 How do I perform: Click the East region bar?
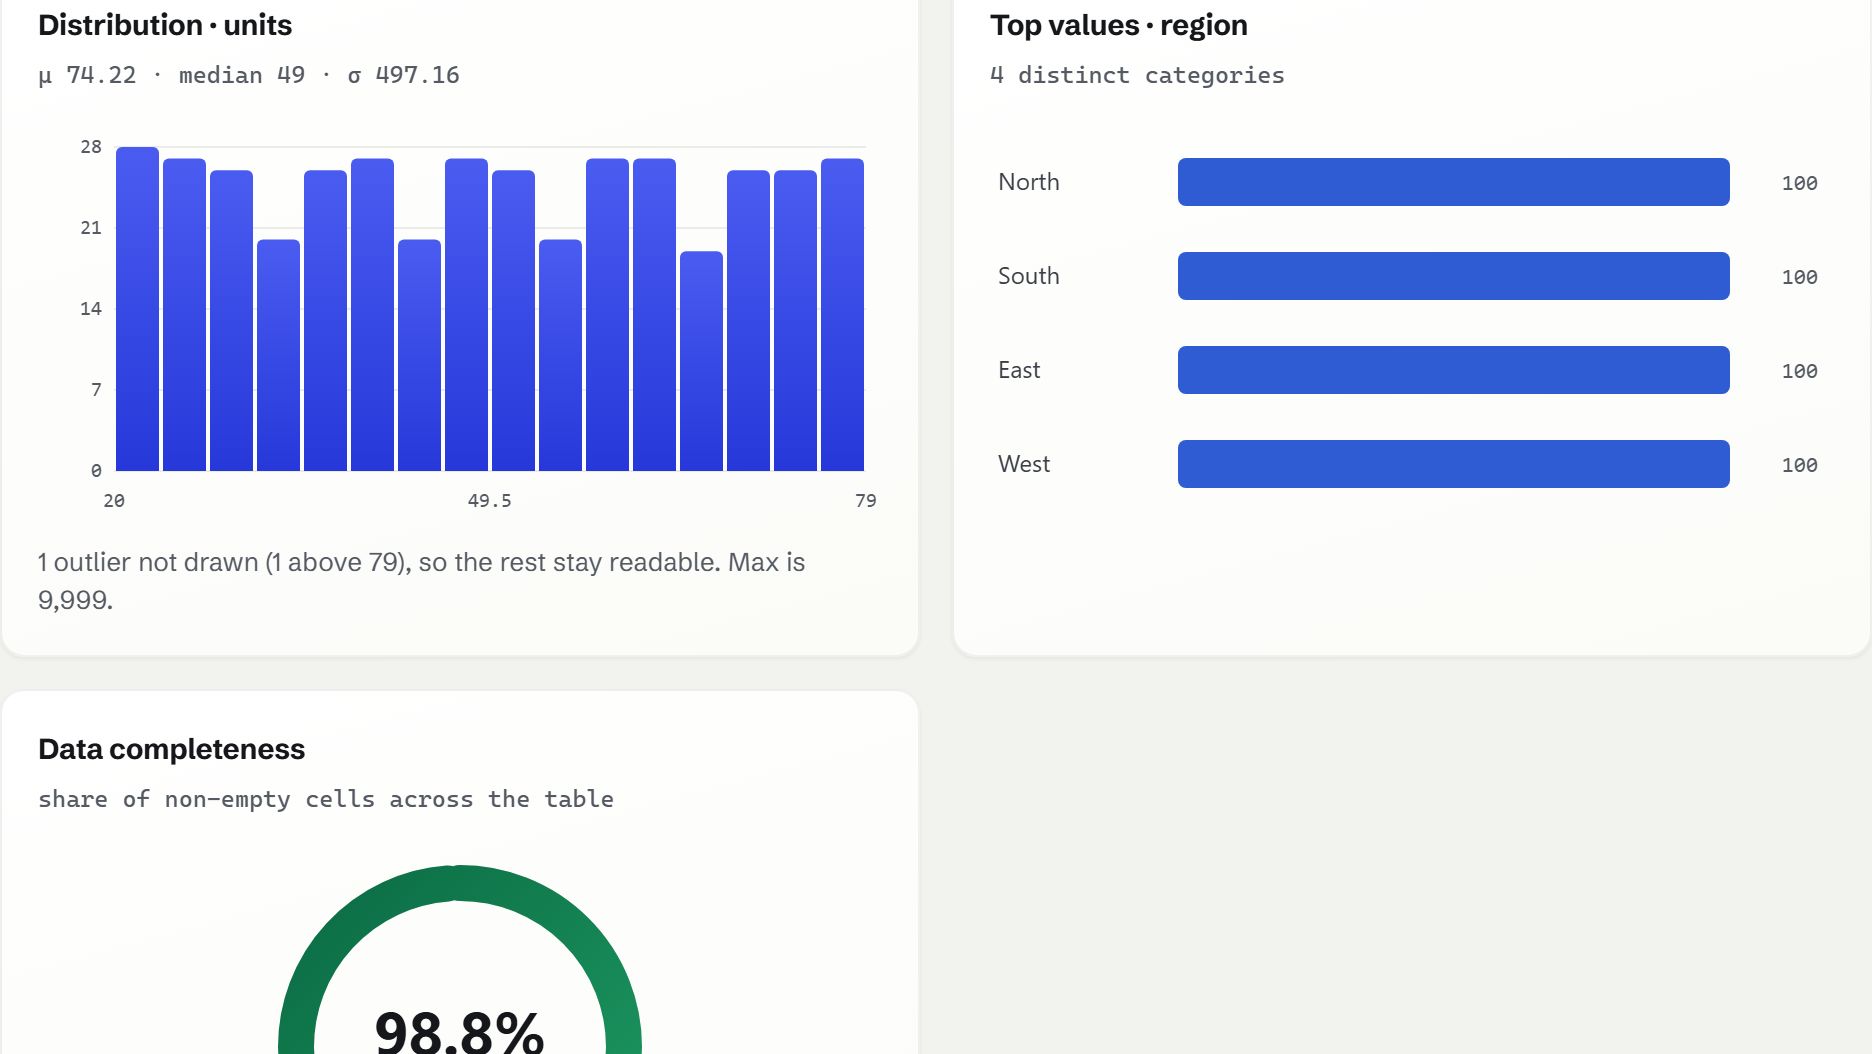click(1453, 370)
